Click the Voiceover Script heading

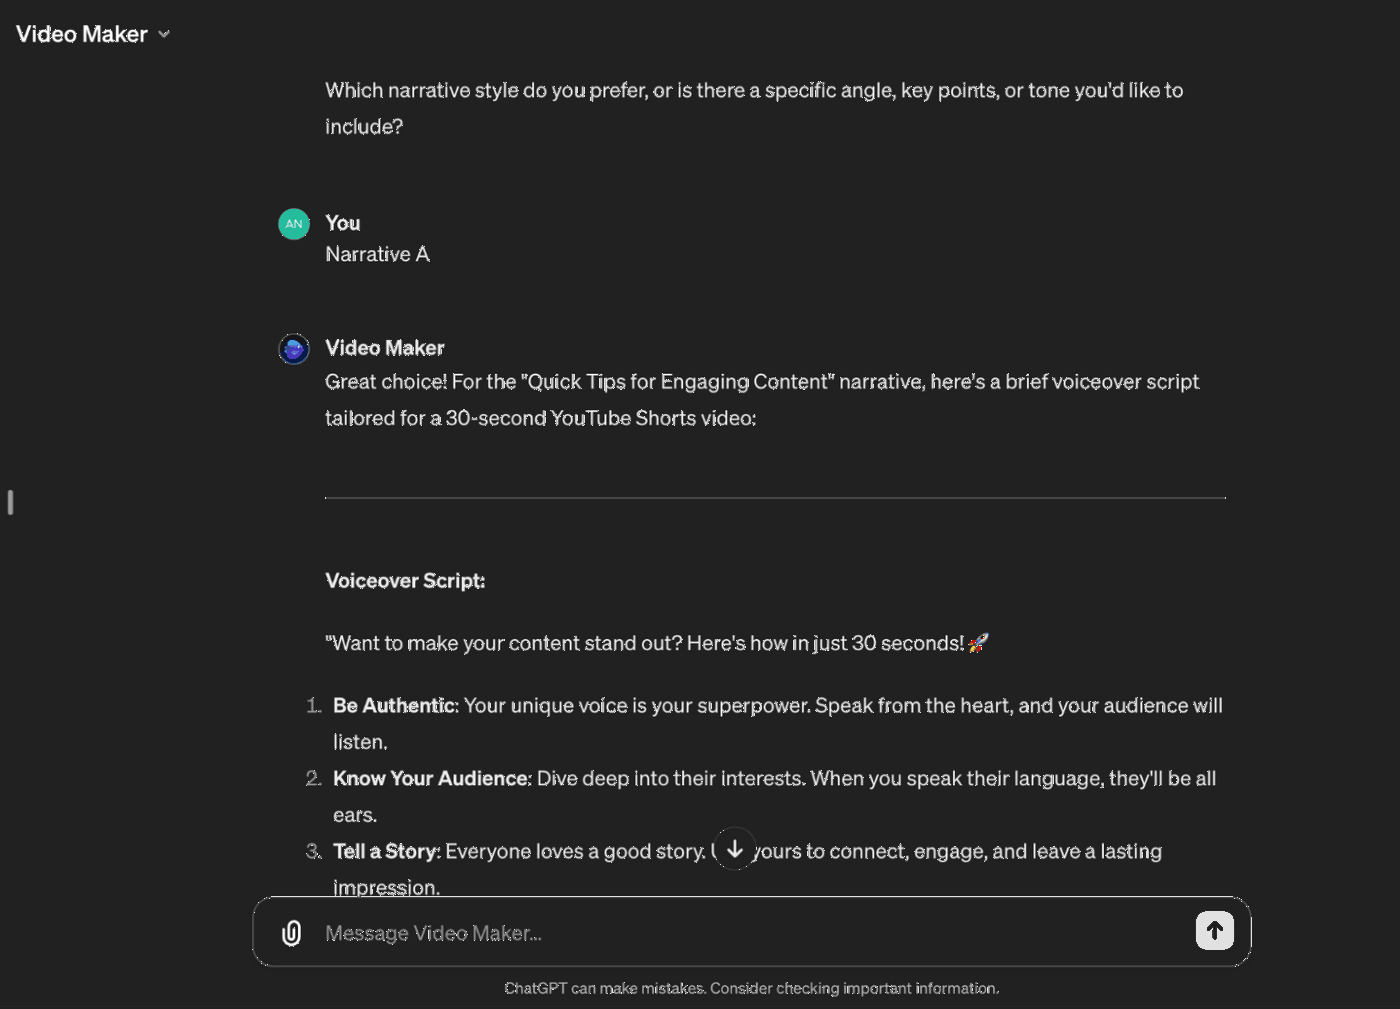405,580
